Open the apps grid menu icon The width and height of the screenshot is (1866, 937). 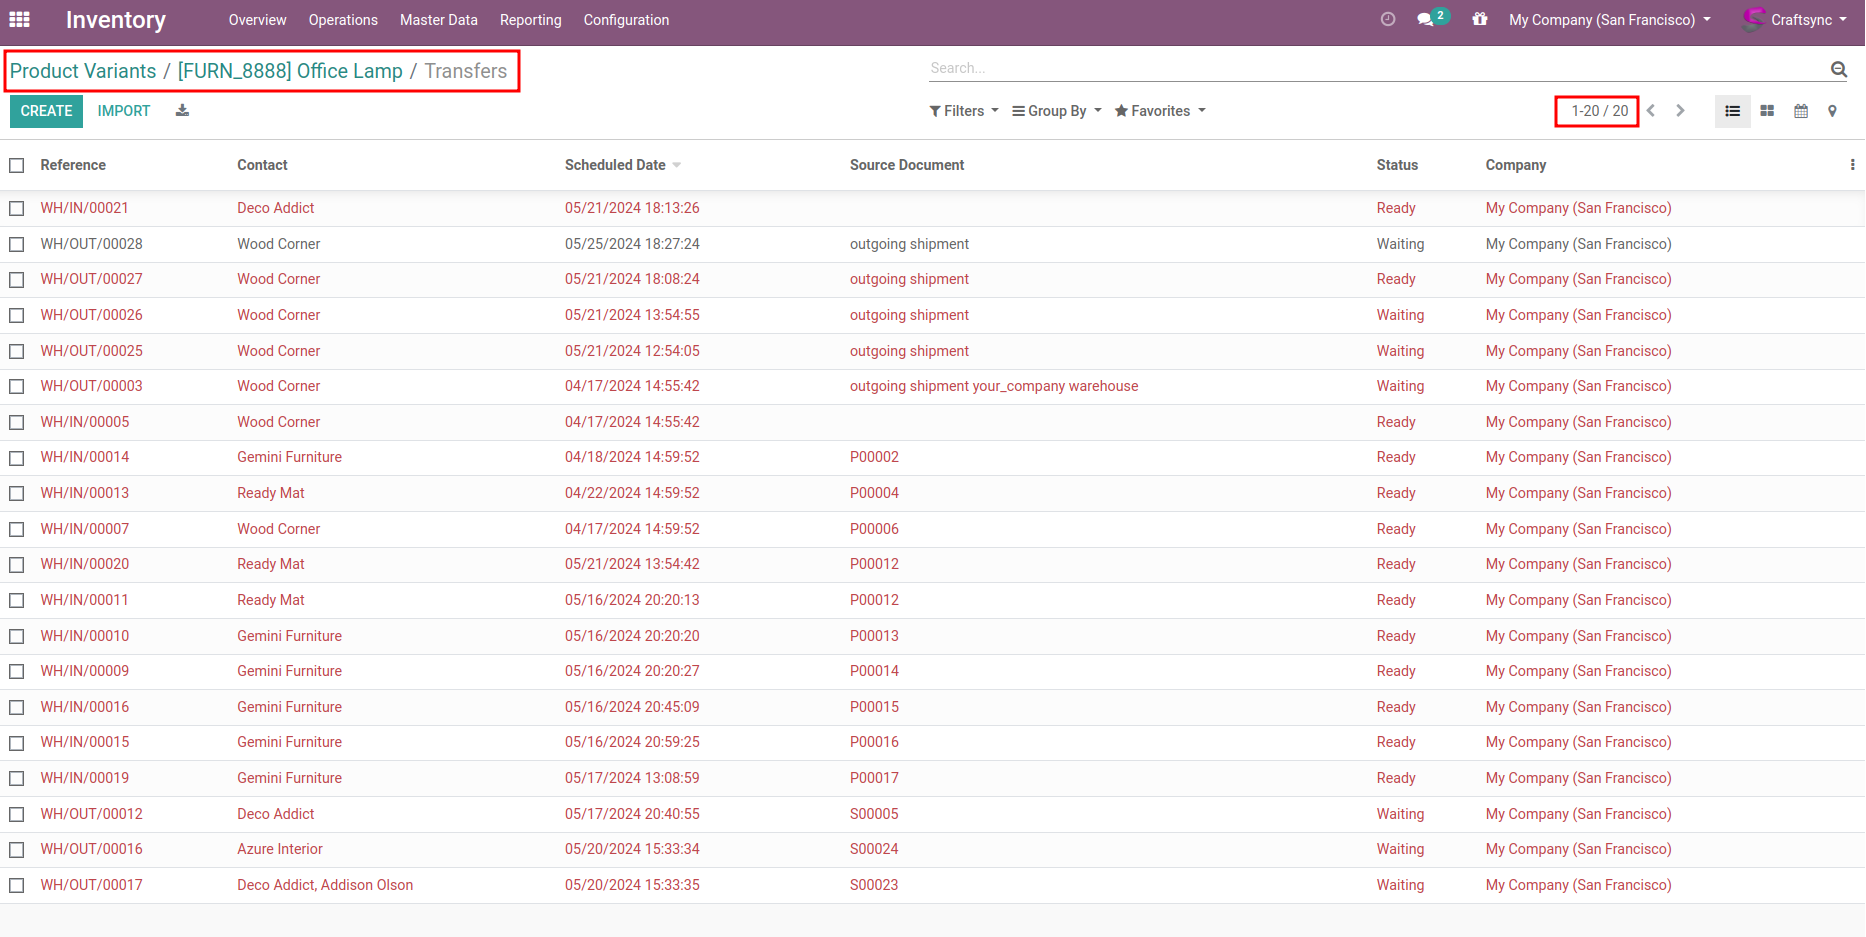pyautogui.click(x=19, y=19)
